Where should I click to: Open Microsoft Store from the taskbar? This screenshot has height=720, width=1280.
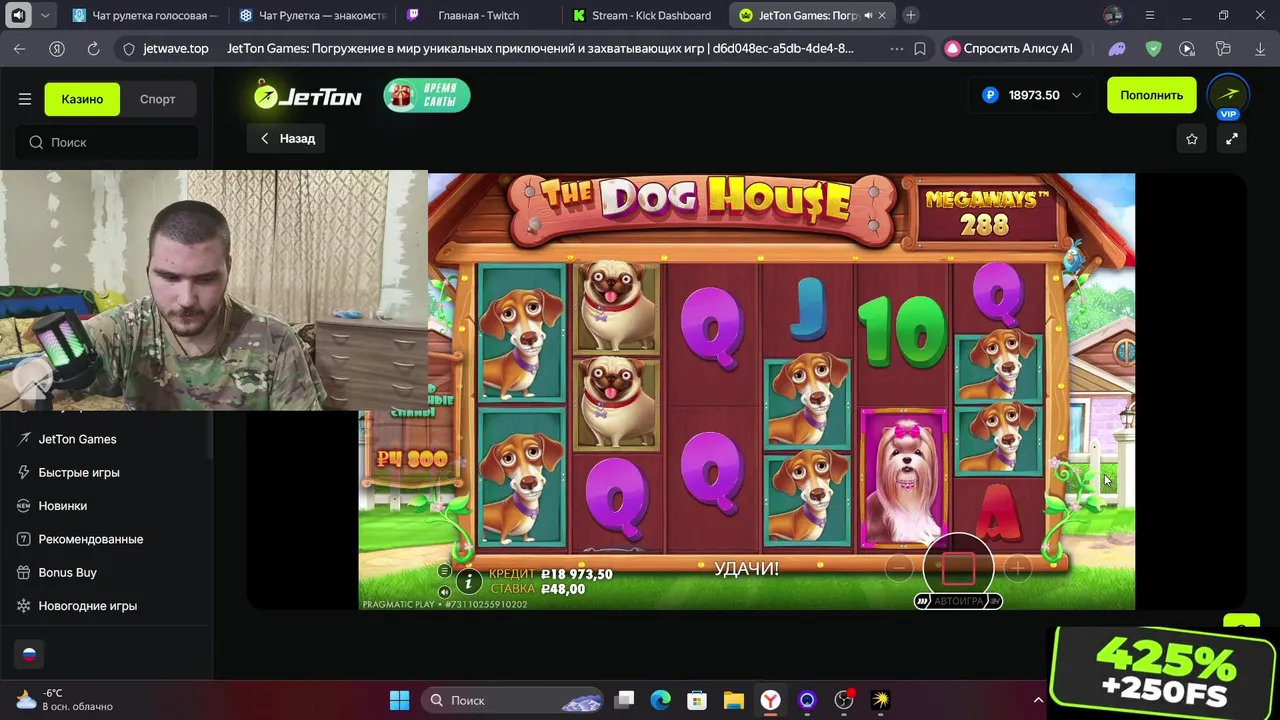tap(697, 700)
